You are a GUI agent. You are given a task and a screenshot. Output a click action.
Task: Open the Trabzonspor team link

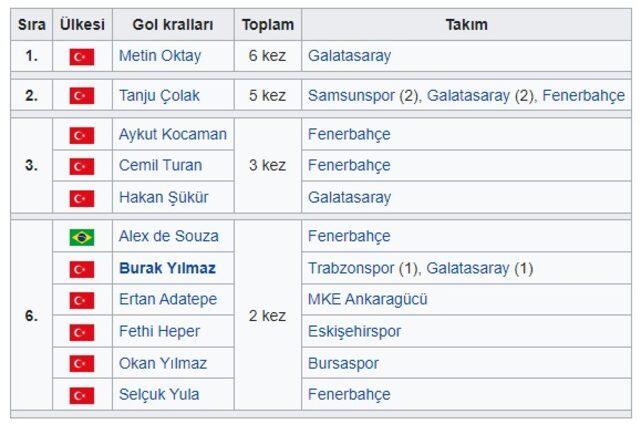351,269
